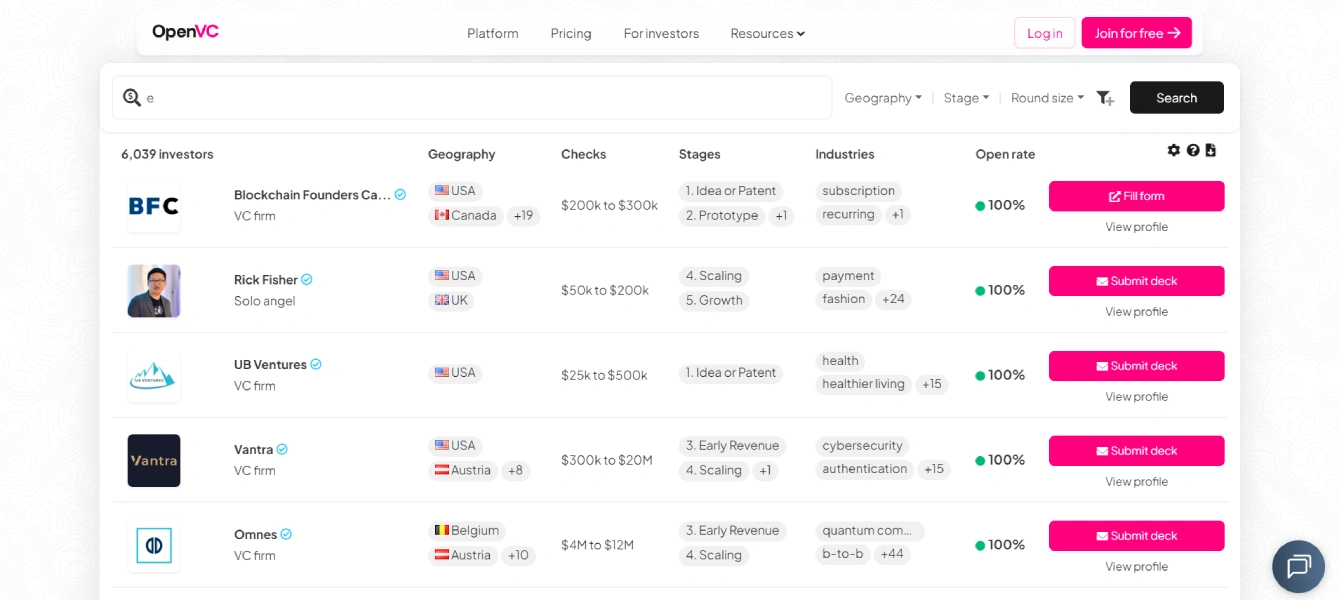1339x600 pixels.
Task: Open the Rick Fisher investor name
Action: (x=266, y=280)
